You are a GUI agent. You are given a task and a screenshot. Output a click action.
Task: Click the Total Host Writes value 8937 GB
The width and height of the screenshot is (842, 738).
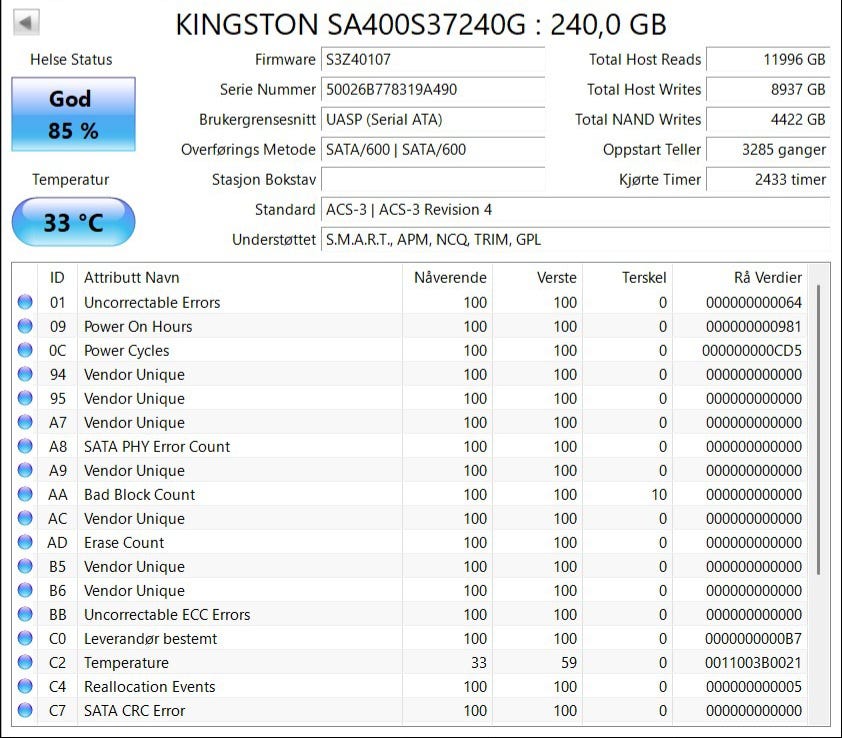768,89
